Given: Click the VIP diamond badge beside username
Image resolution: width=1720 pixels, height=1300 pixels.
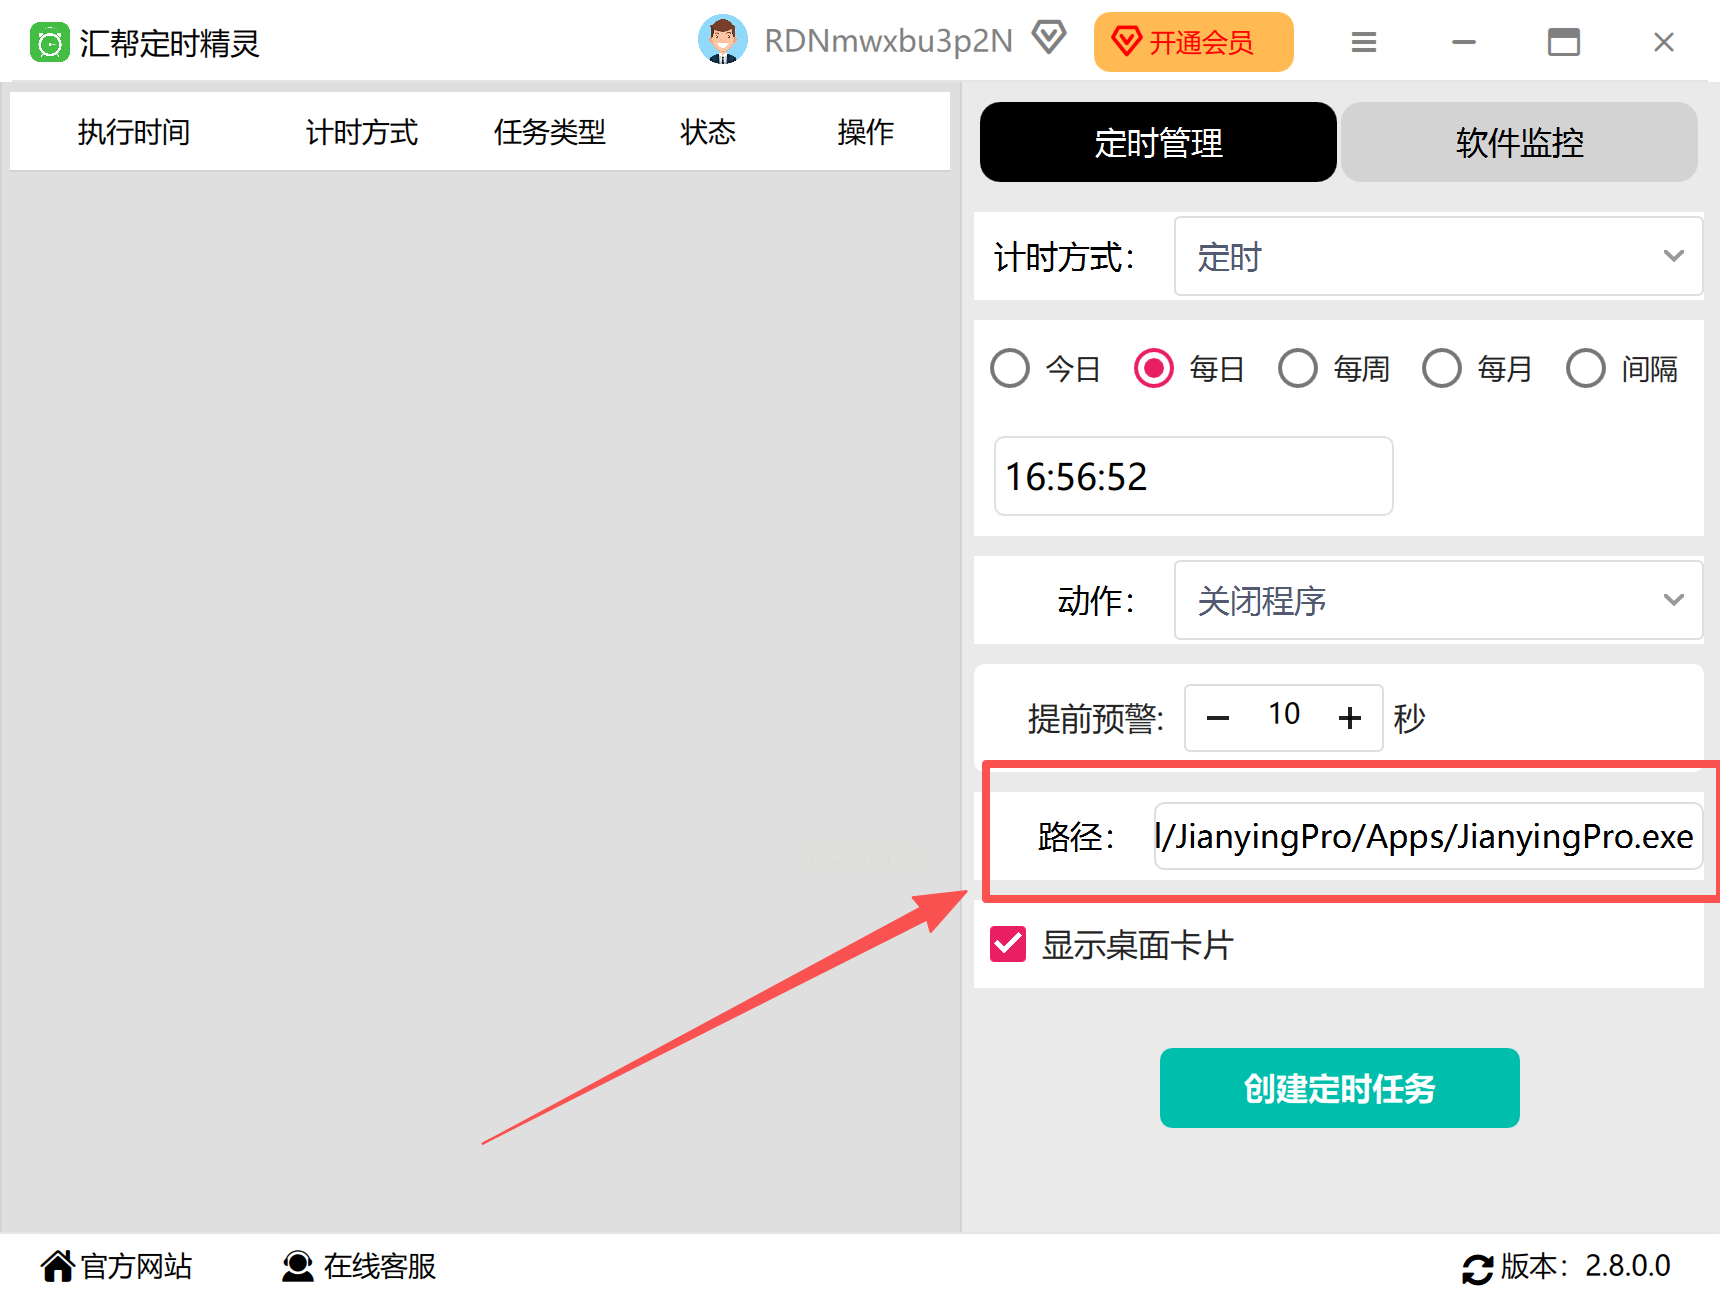Looking at the screenshot, I should click(1049, 38).
